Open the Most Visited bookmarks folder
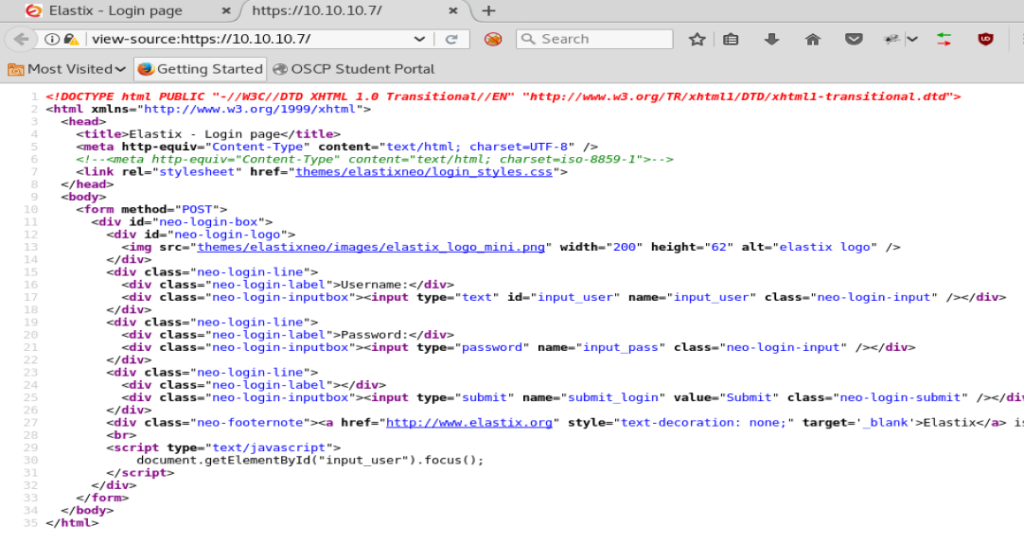 [67, 69]
